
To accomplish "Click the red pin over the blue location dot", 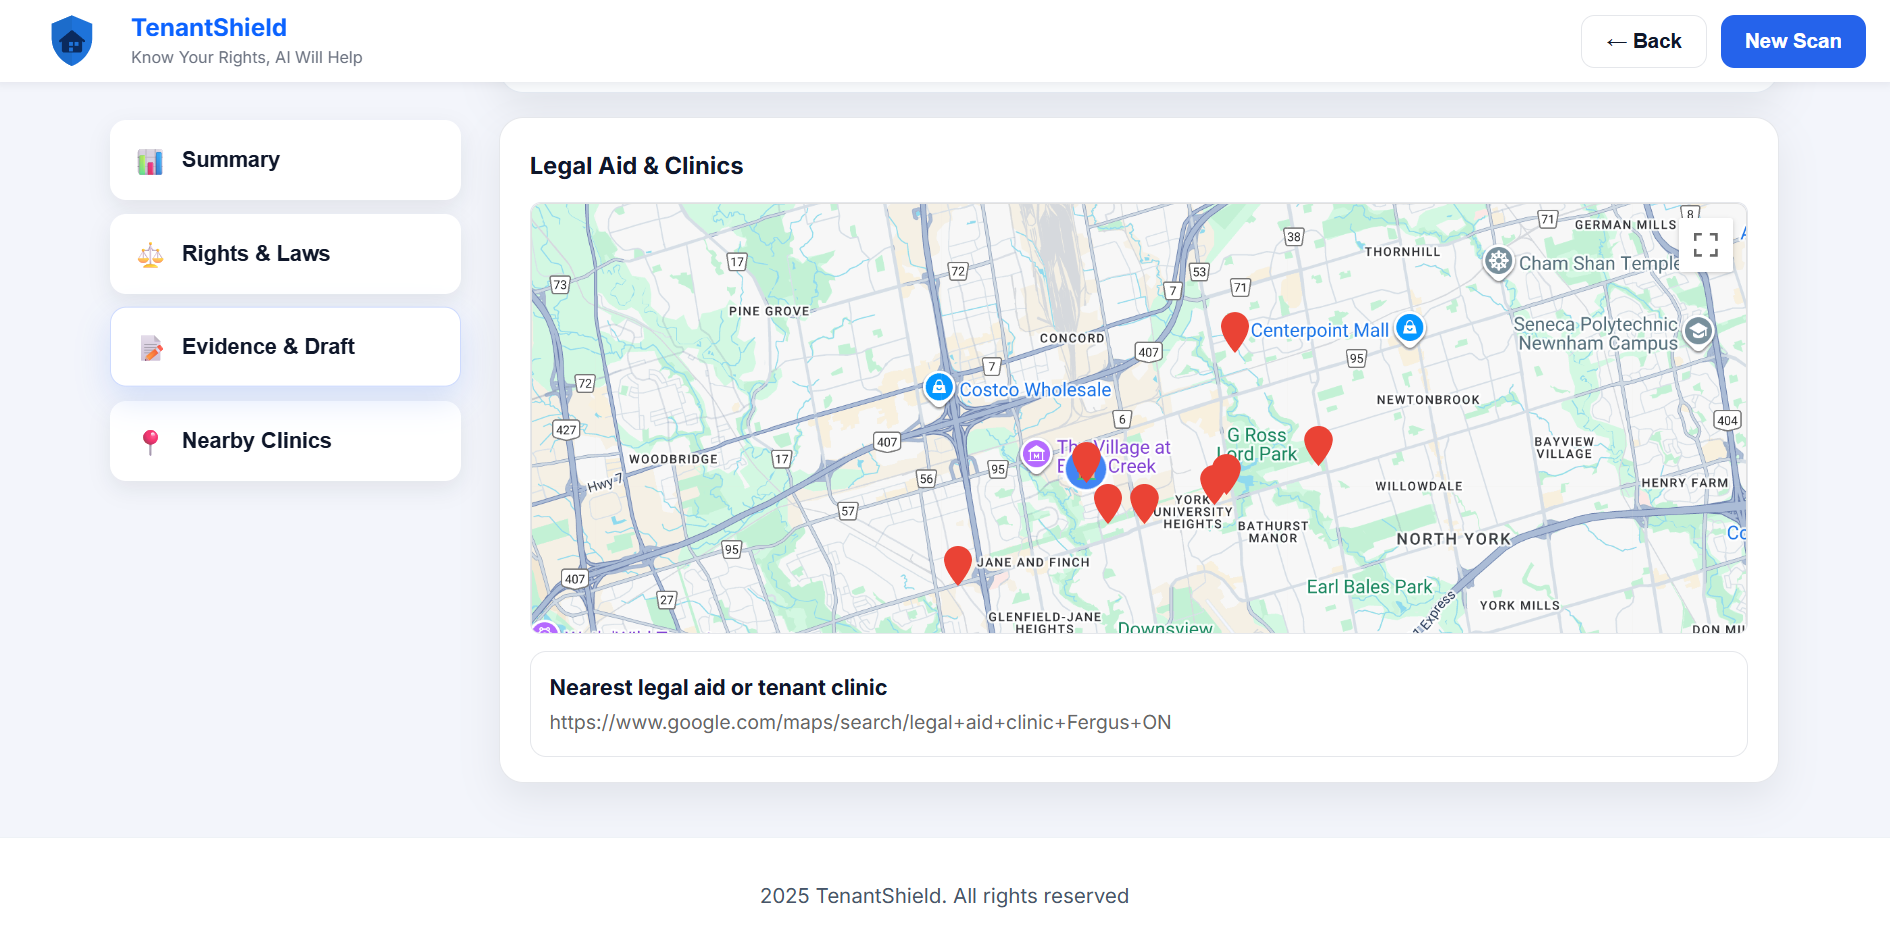I will (x=1087, y=460).
